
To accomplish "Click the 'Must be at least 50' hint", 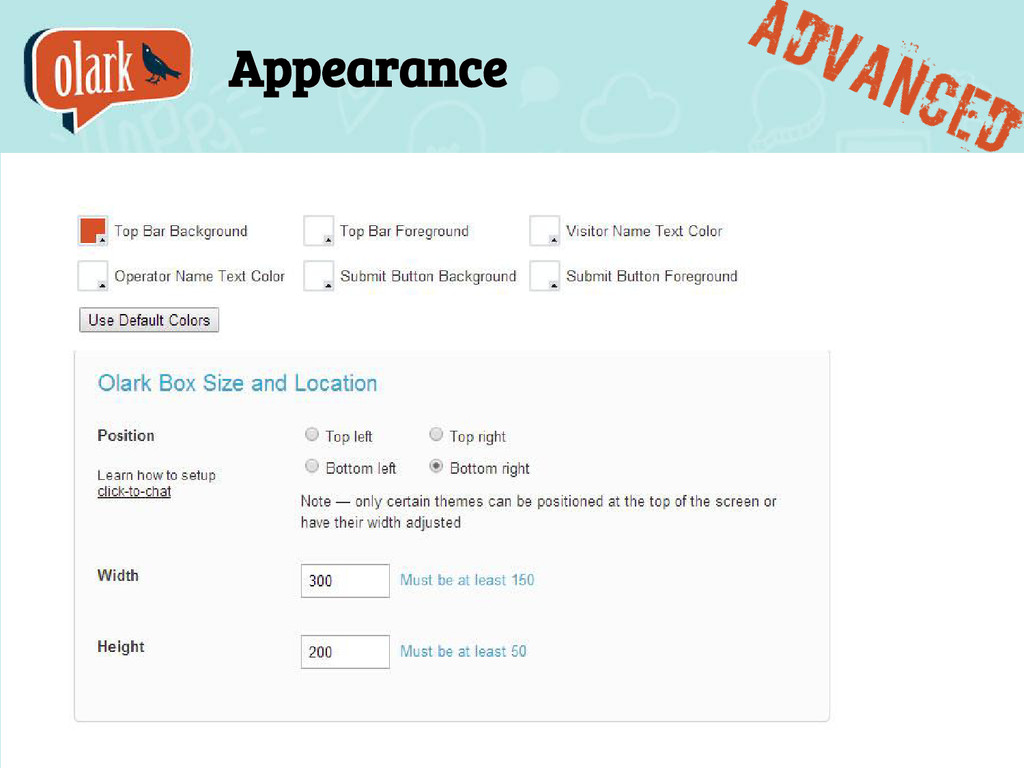I will click(463, 651).
